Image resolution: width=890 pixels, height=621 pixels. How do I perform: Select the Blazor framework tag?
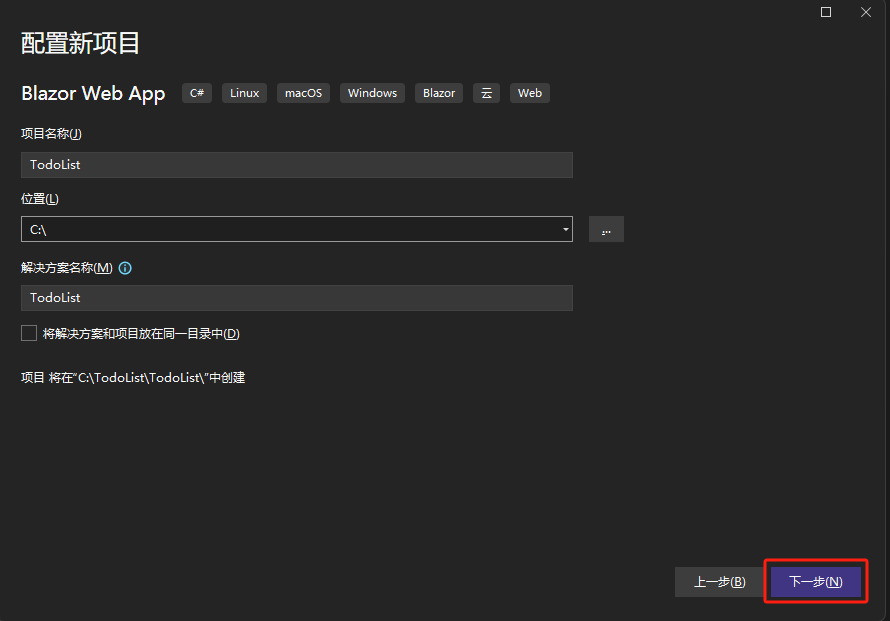(438, 92)
